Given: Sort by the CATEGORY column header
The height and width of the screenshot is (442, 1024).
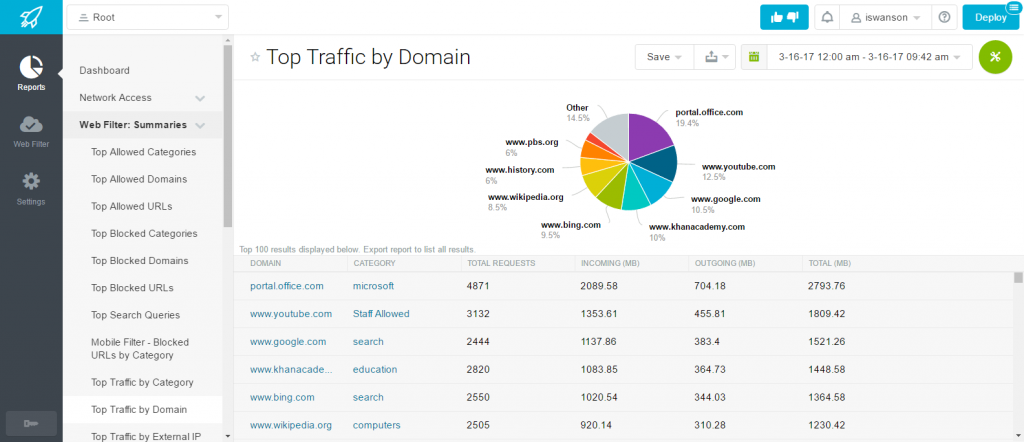Looking at the screenshot, I should (374, 264).
